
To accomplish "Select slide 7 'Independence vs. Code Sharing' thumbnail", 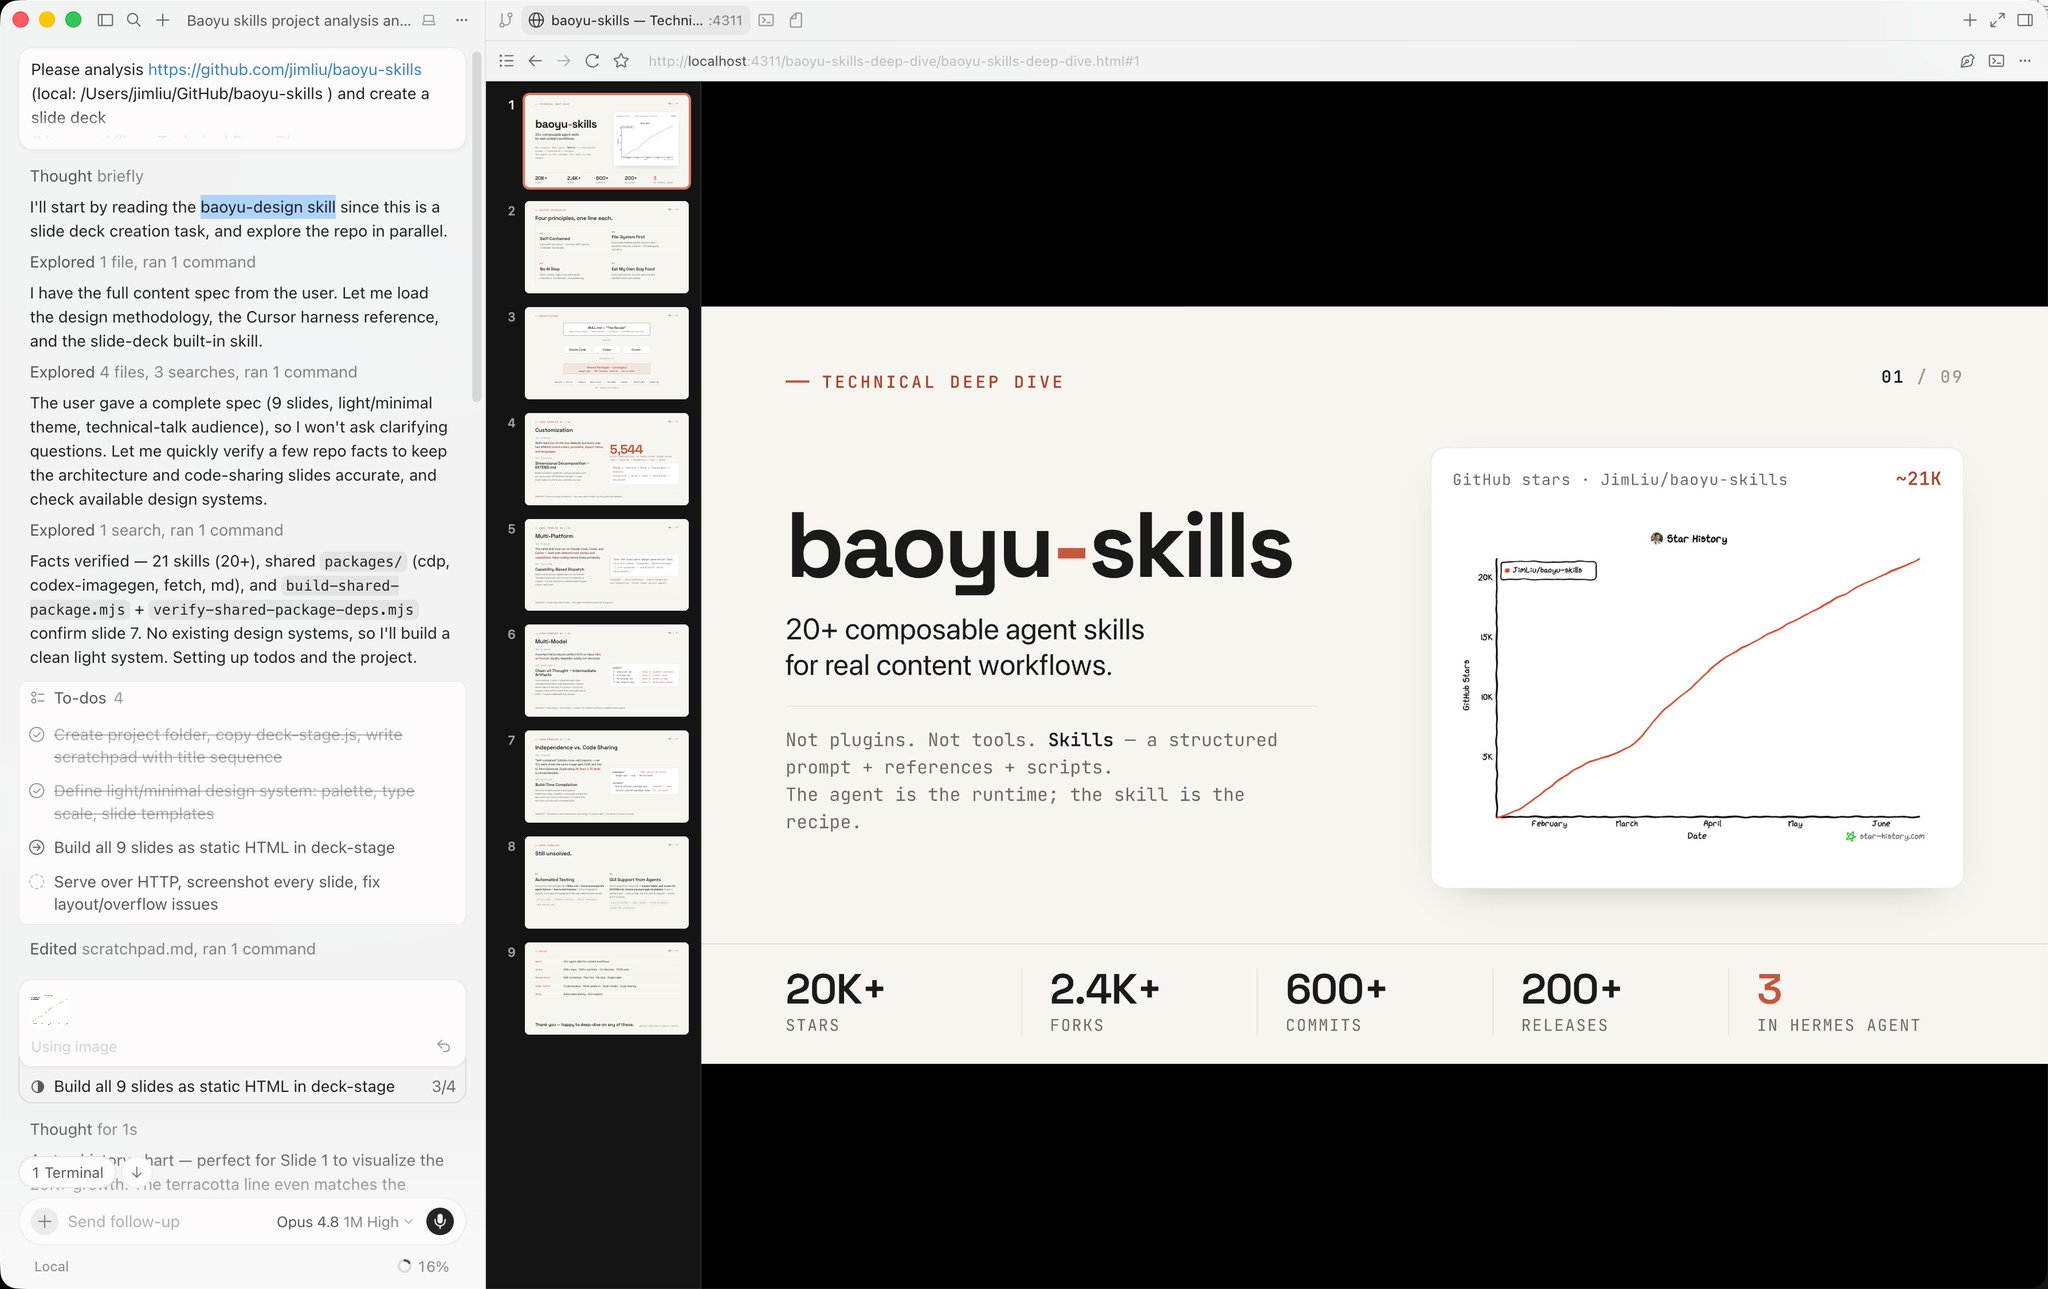I will coord(606,777).
